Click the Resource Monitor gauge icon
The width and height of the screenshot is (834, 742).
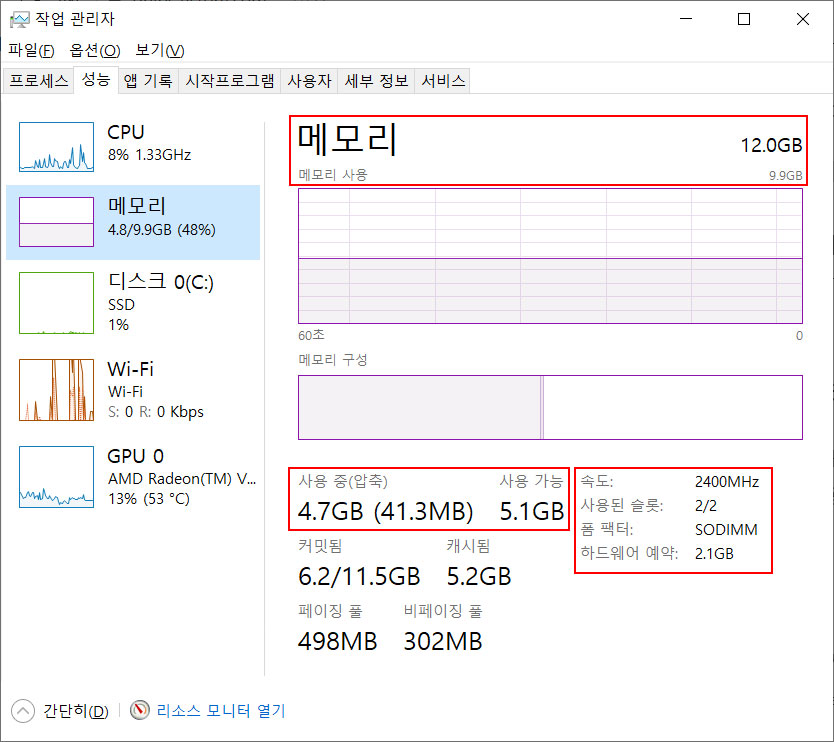(140, 710)
